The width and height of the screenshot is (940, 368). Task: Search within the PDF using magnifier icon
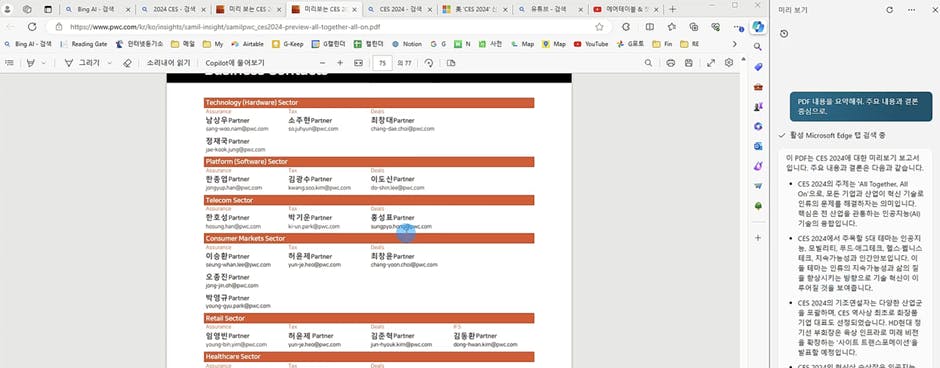click(648, 63)
